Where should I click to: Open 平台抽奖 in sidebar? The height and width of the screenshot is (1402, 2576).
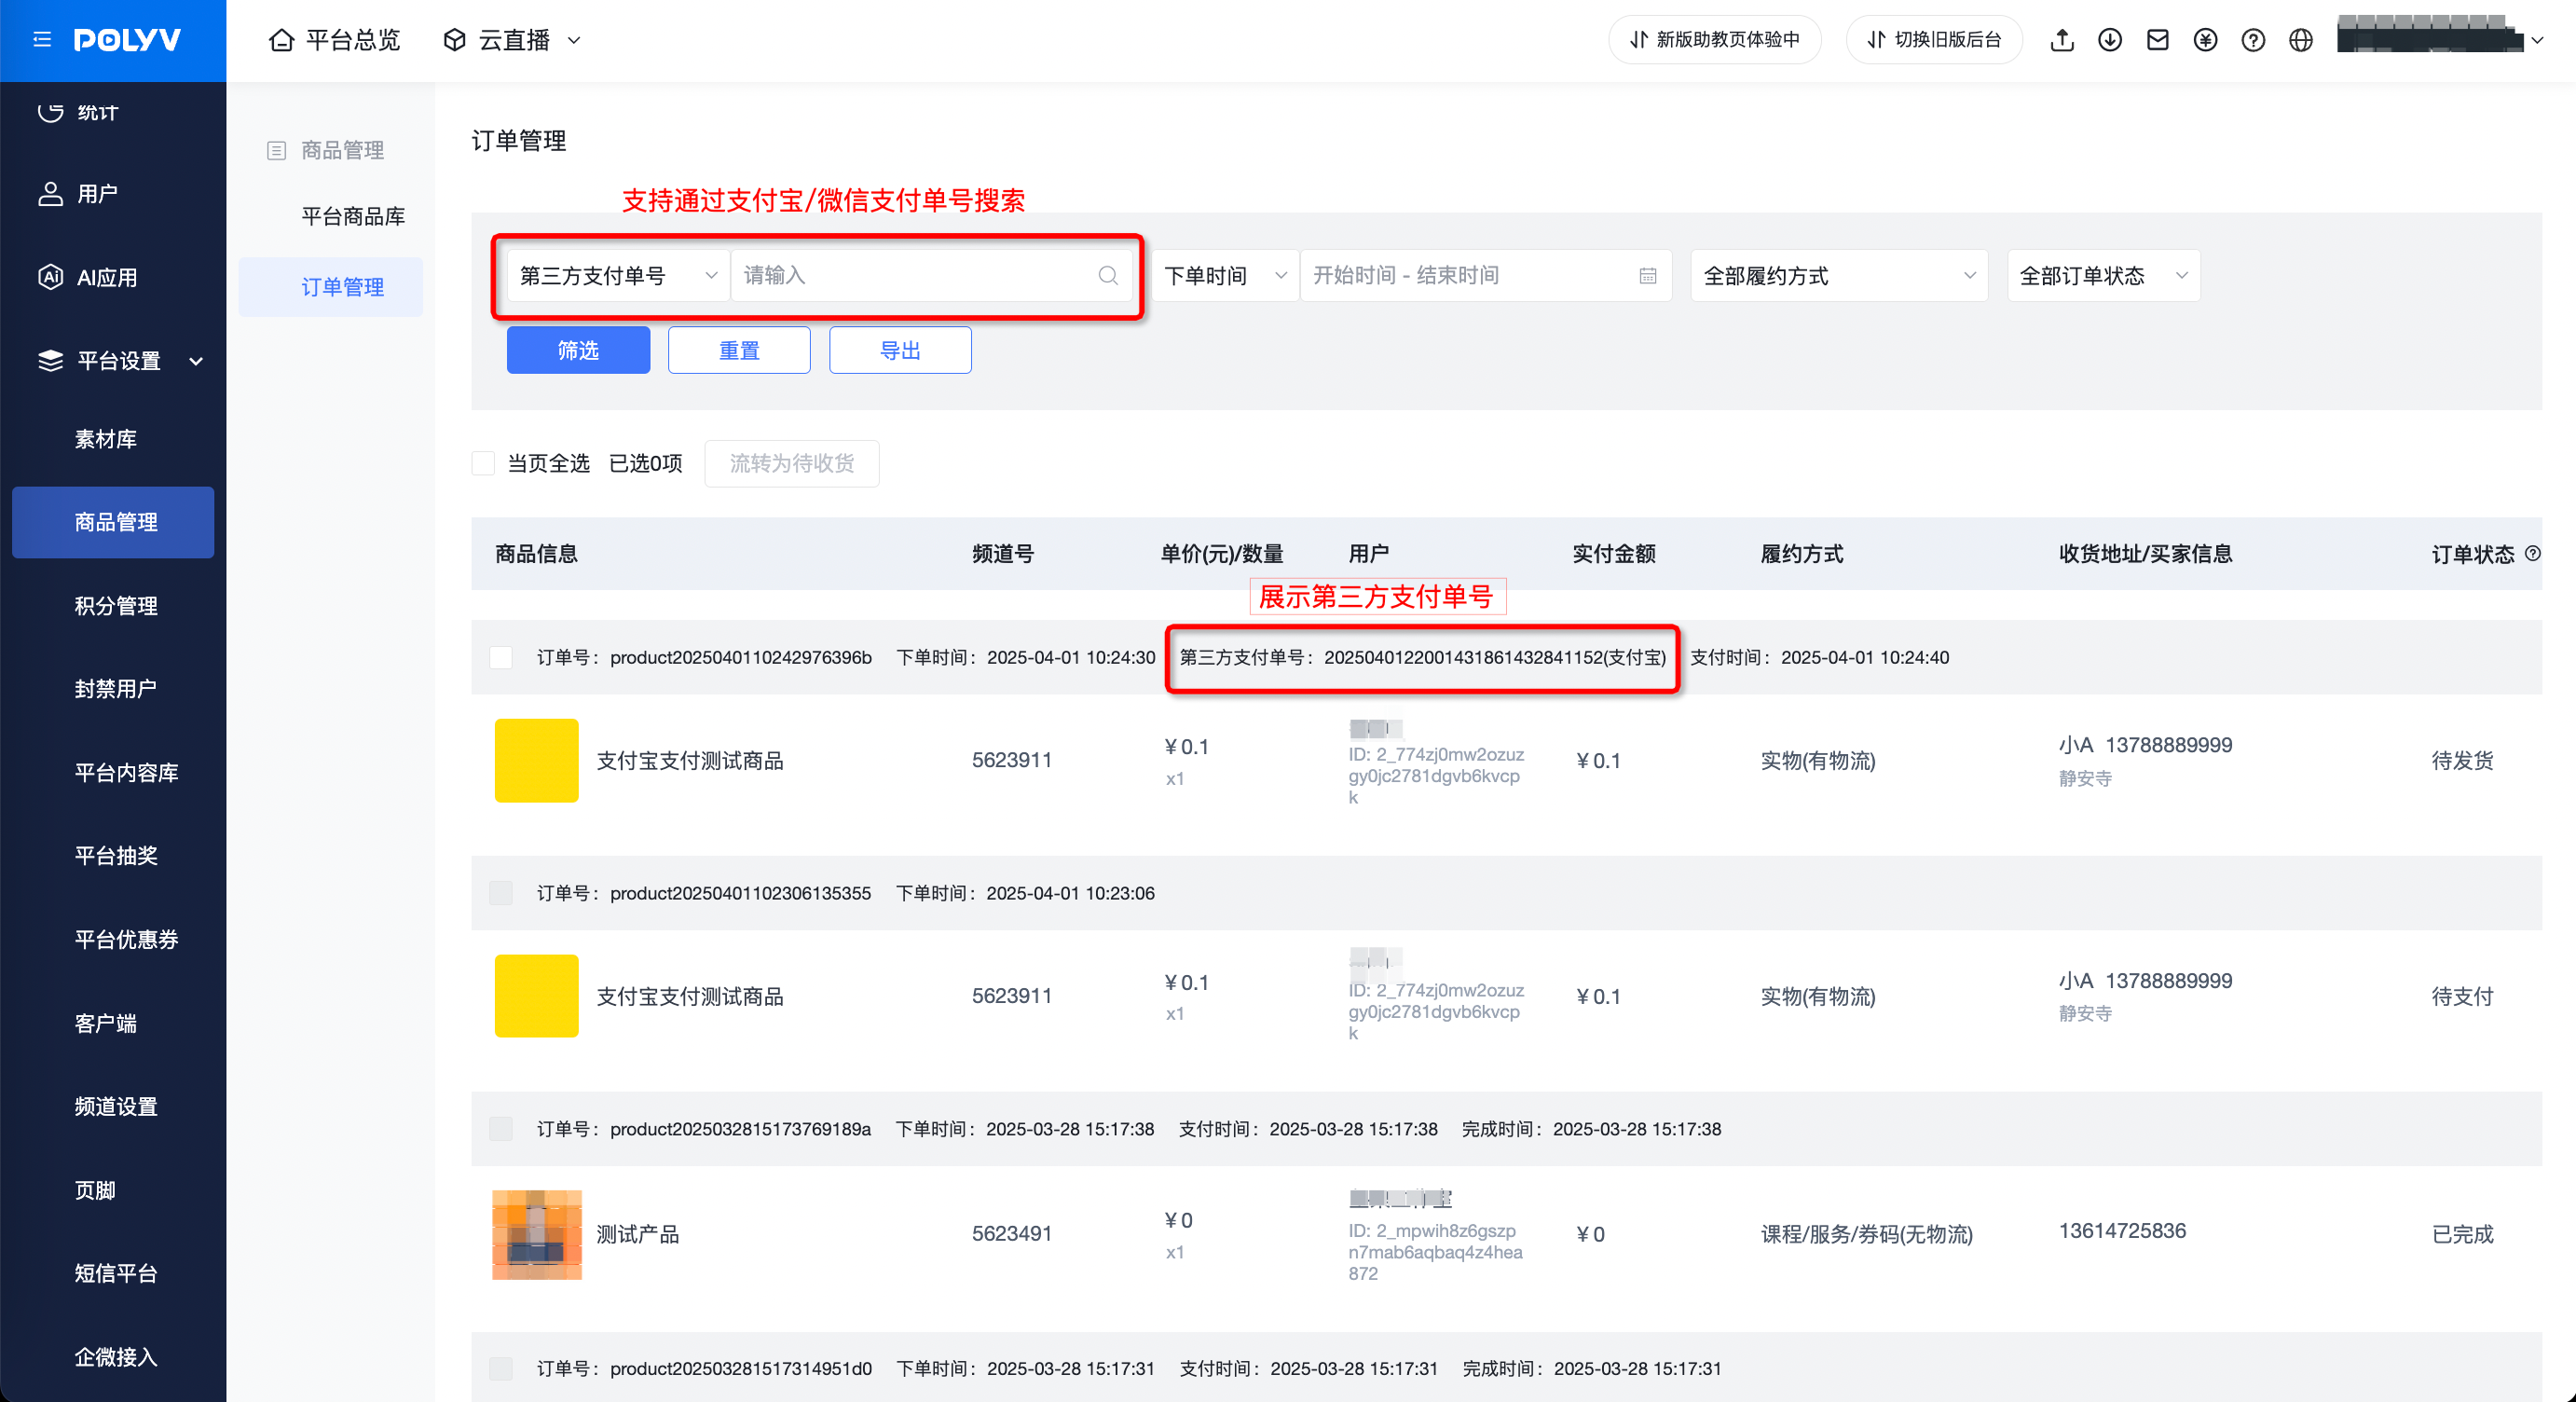pos(116,856)
